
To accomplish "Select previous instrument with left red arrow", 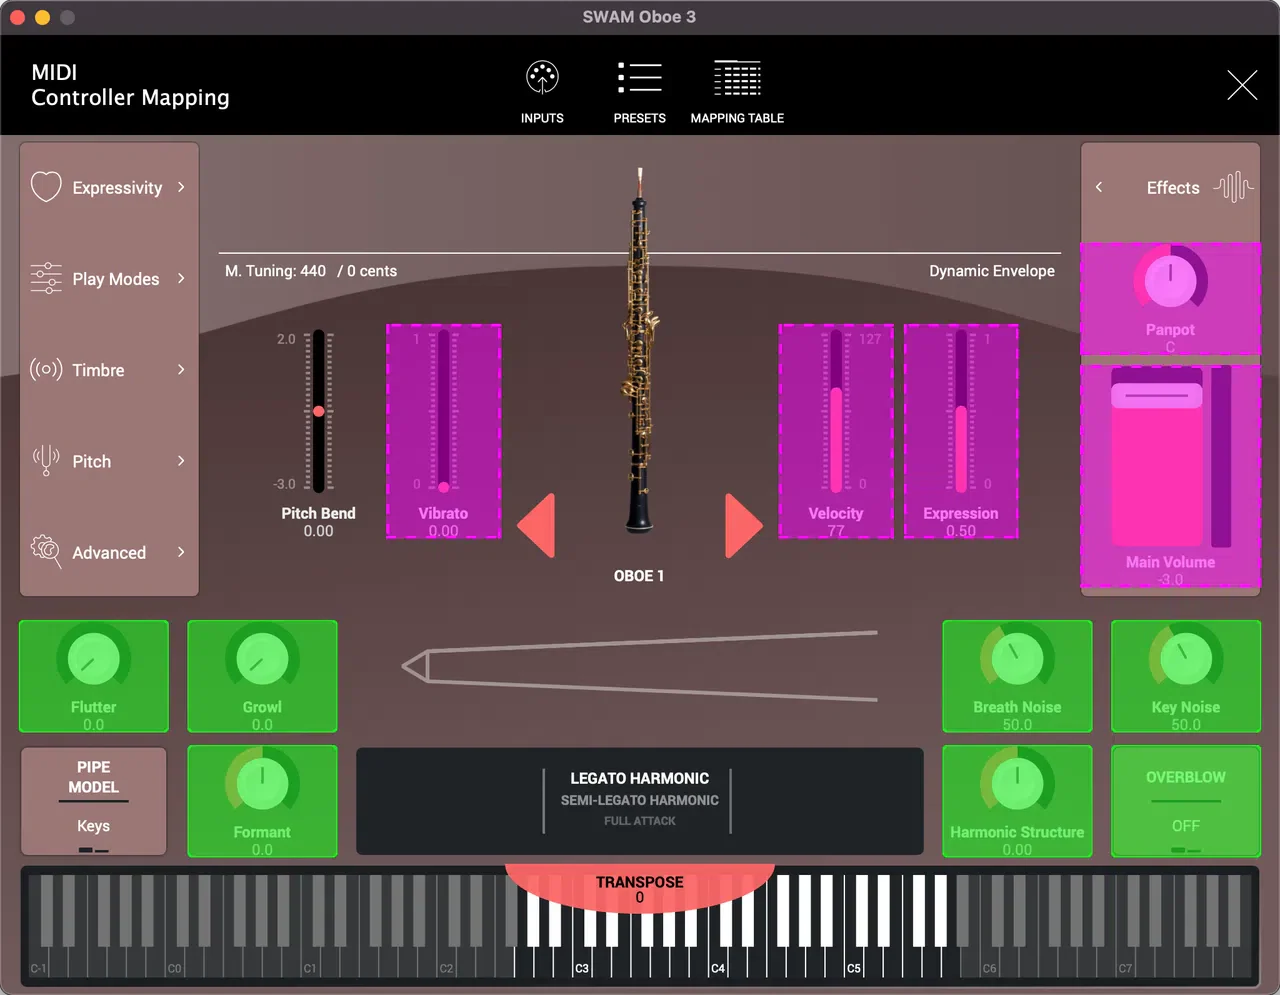I will pyautogui.click(x=537, y=525).
